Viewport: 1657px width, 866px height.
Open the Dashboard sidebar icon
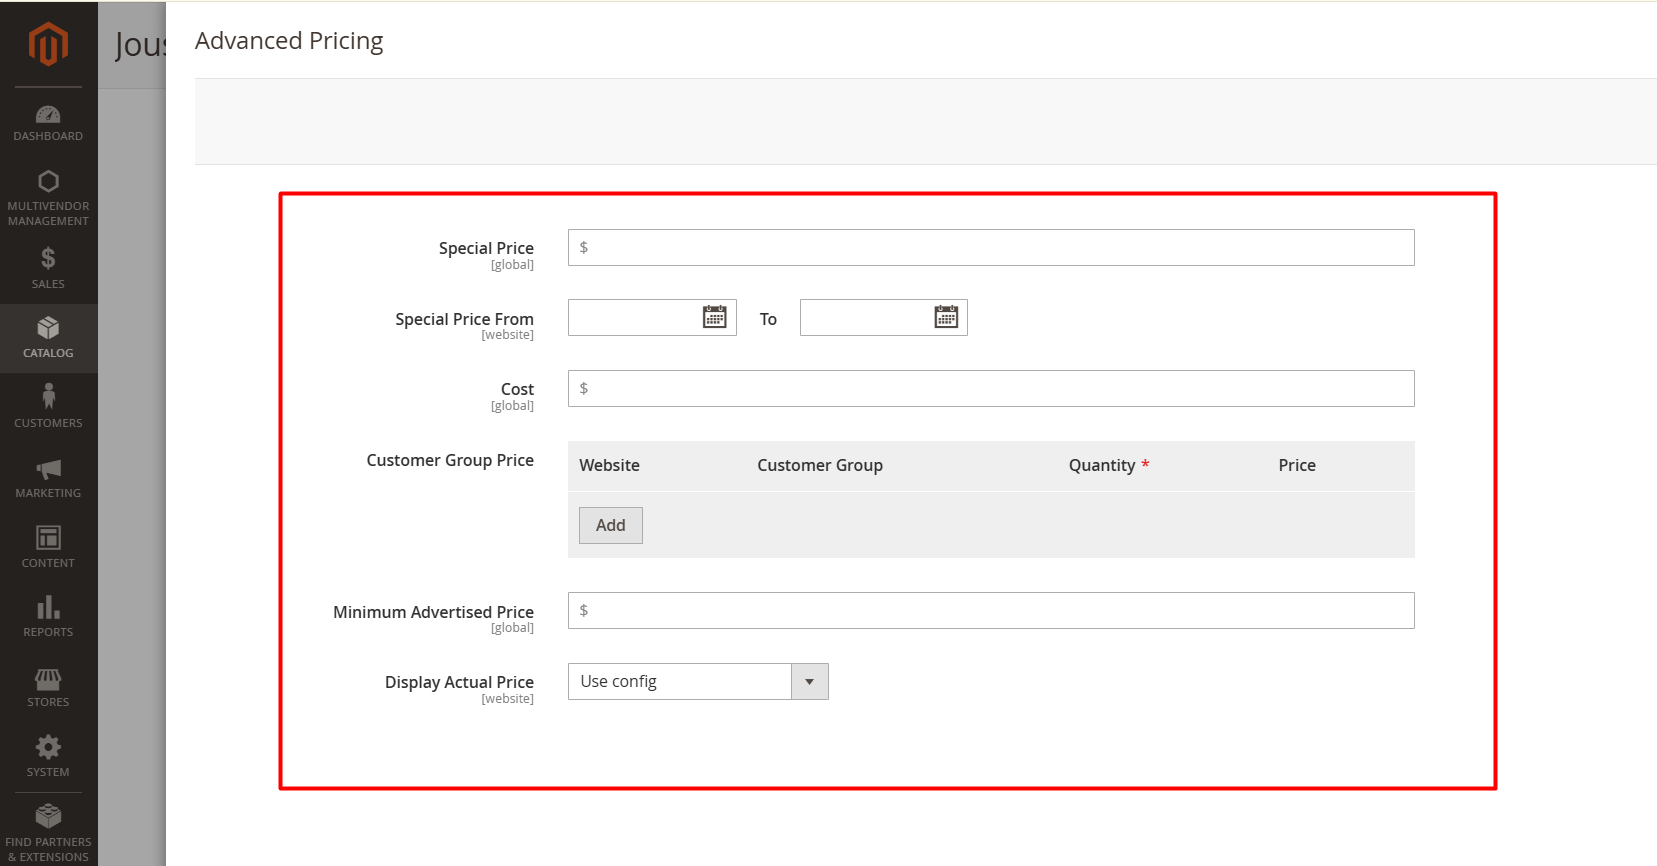(x=48, y=114)
